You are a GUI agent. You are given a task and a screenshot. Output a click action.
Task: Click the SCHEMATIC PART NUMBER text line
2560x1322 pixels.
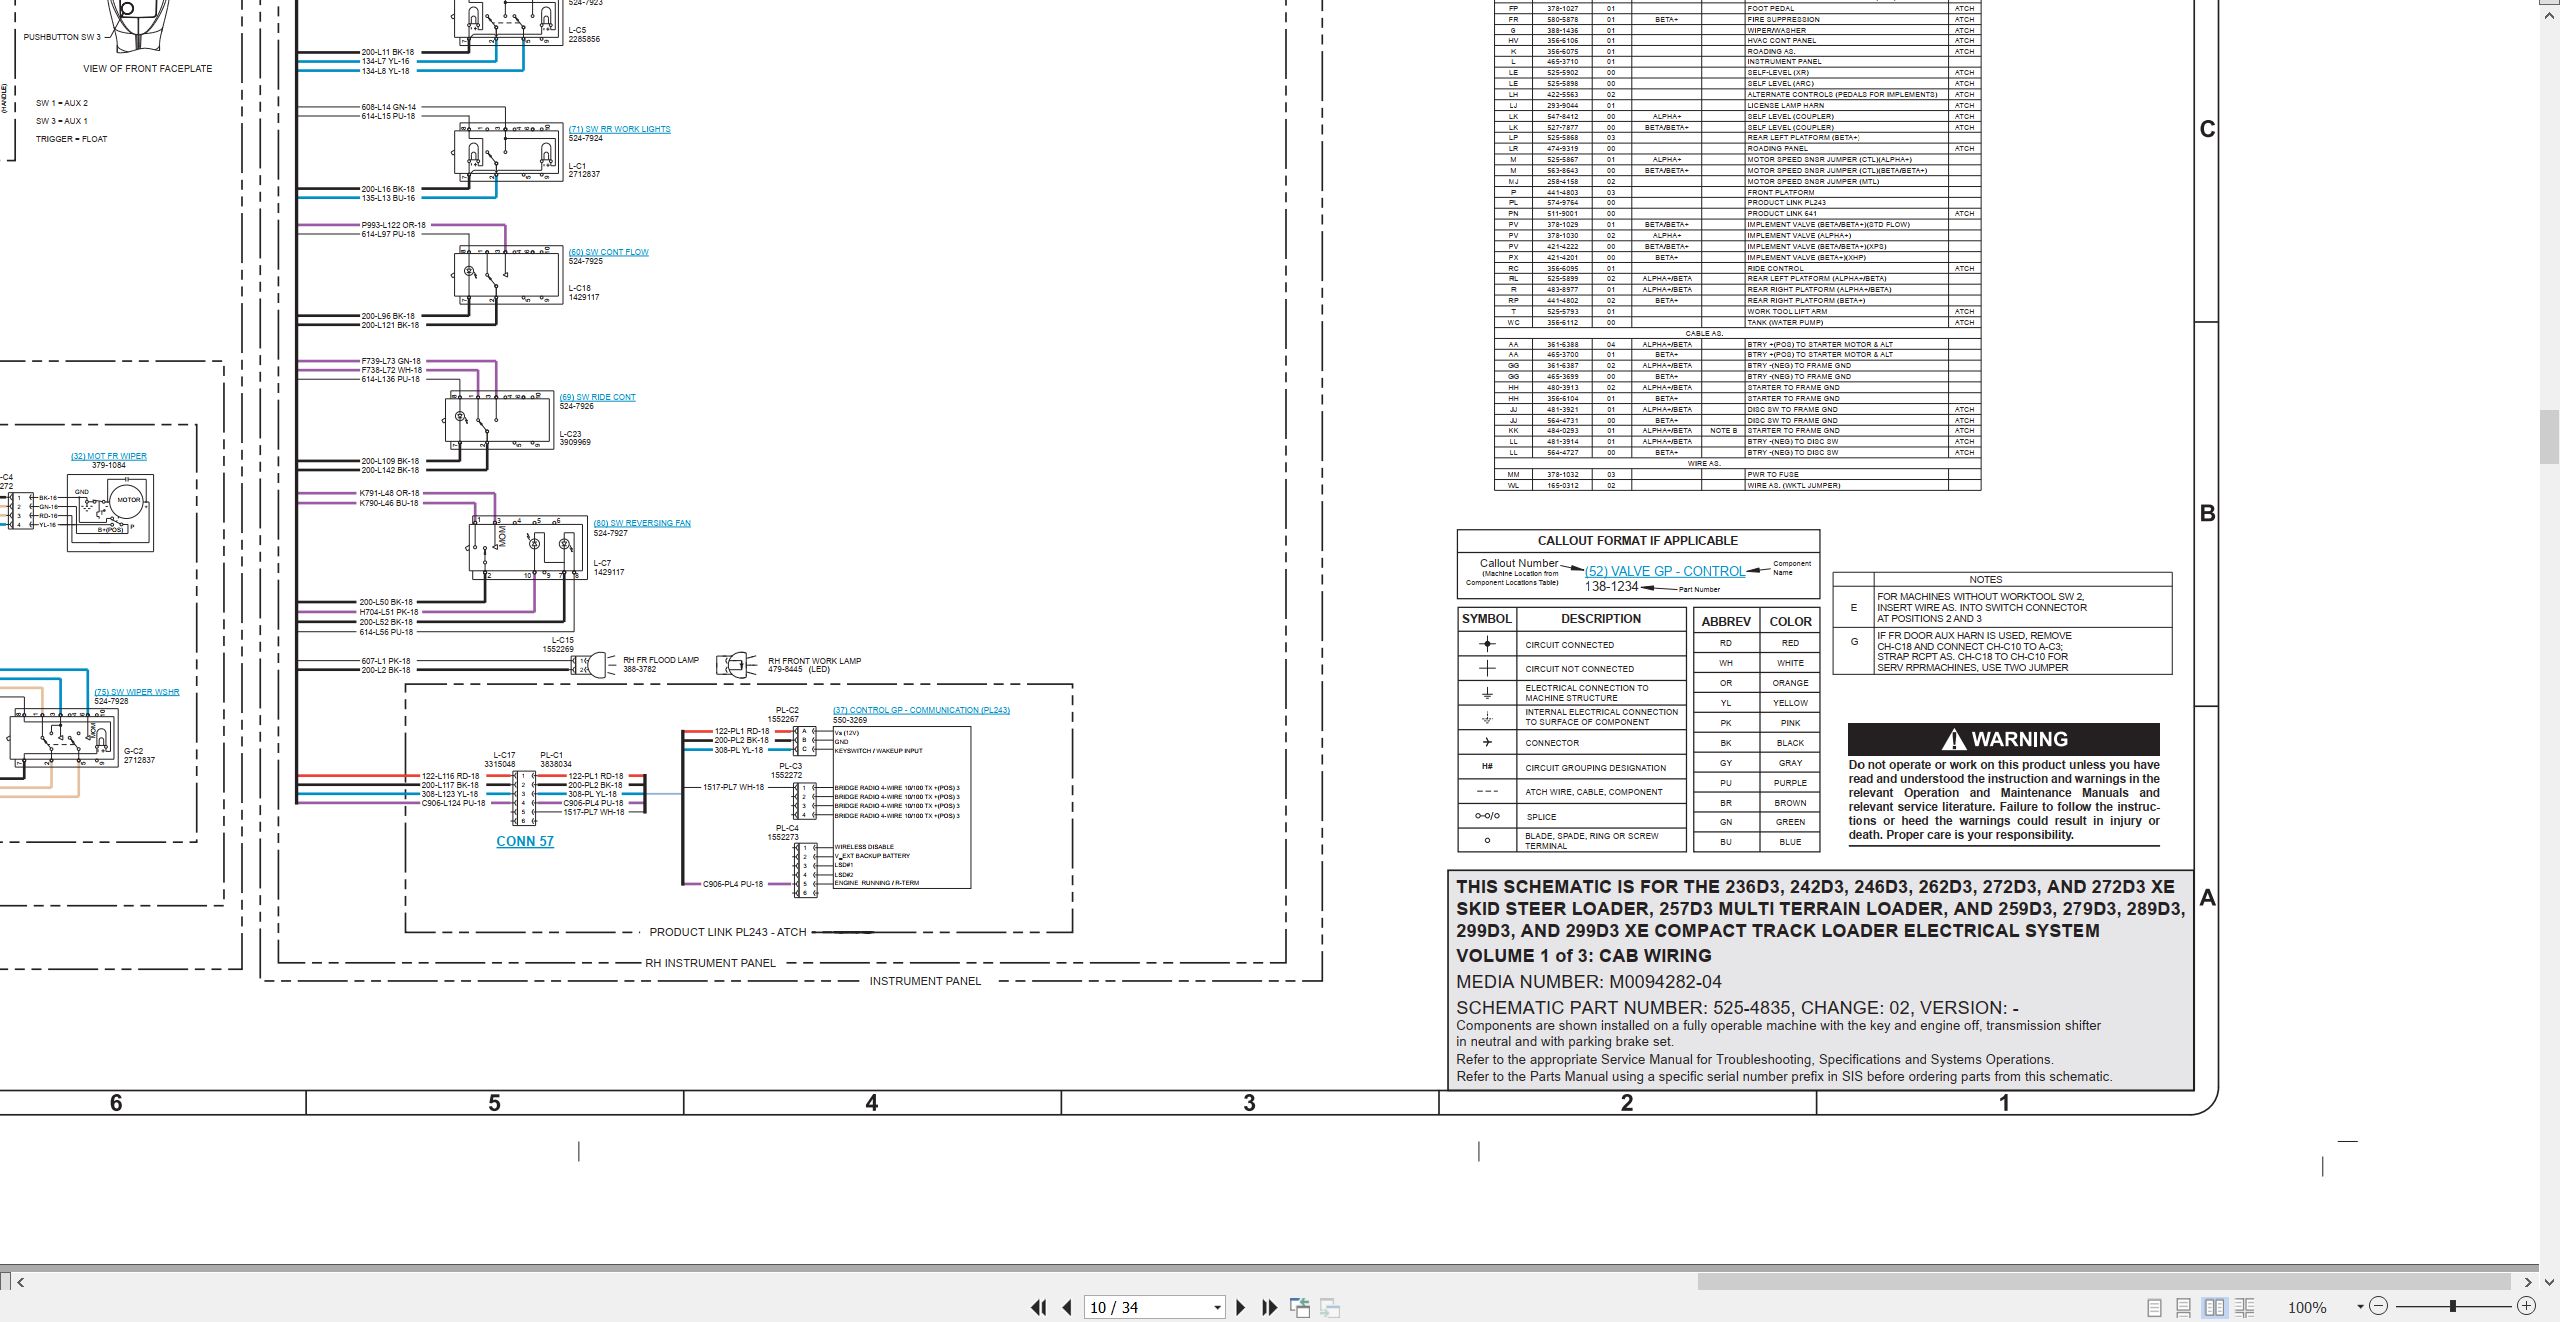click(1737, 1008)
